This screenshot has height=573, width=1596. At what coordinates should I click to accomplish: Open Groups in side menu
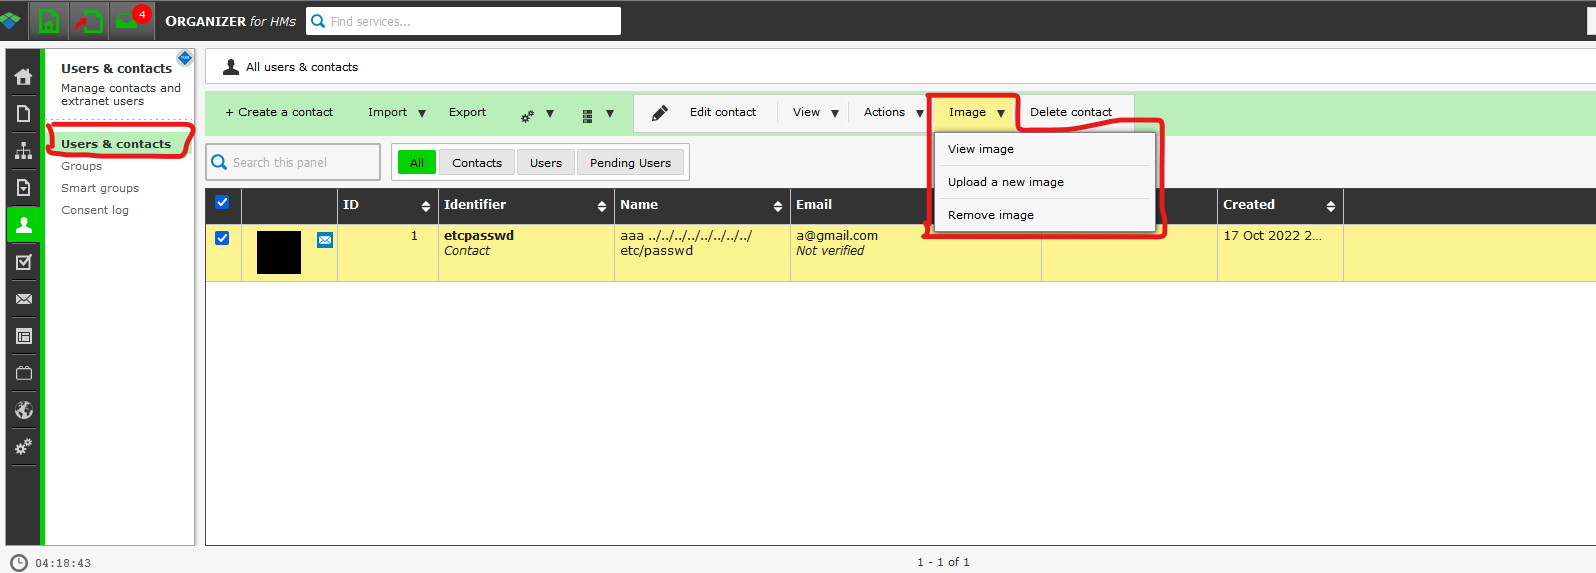pos(82,166)
